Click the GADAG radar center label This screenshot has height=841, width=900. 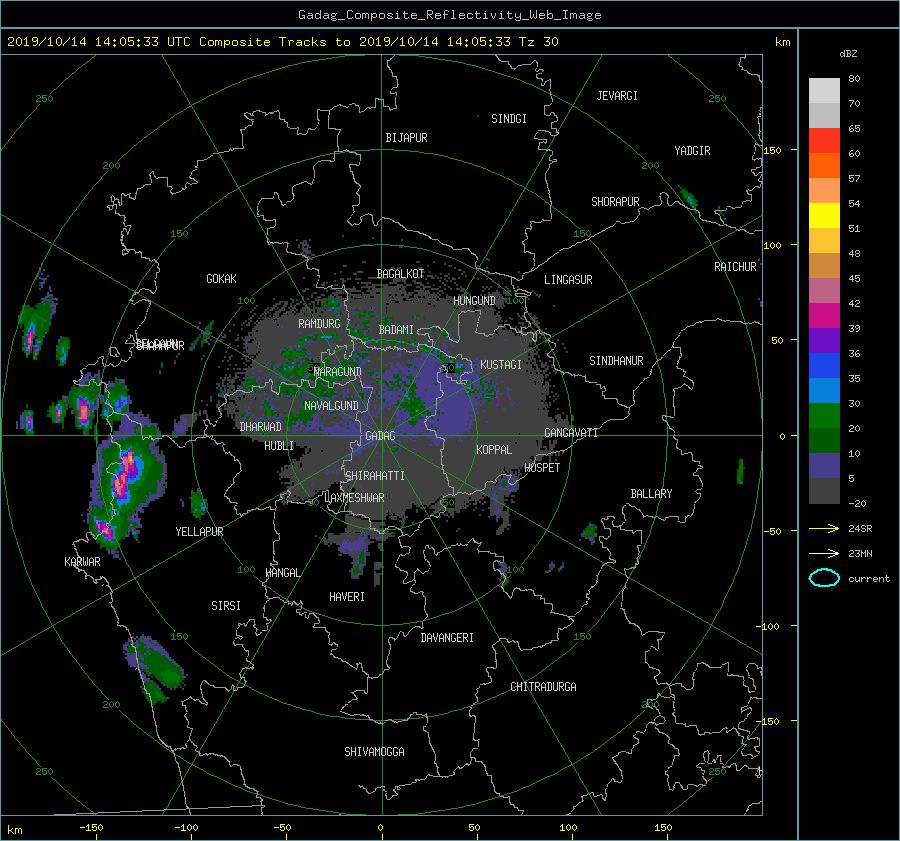[380, 436]
